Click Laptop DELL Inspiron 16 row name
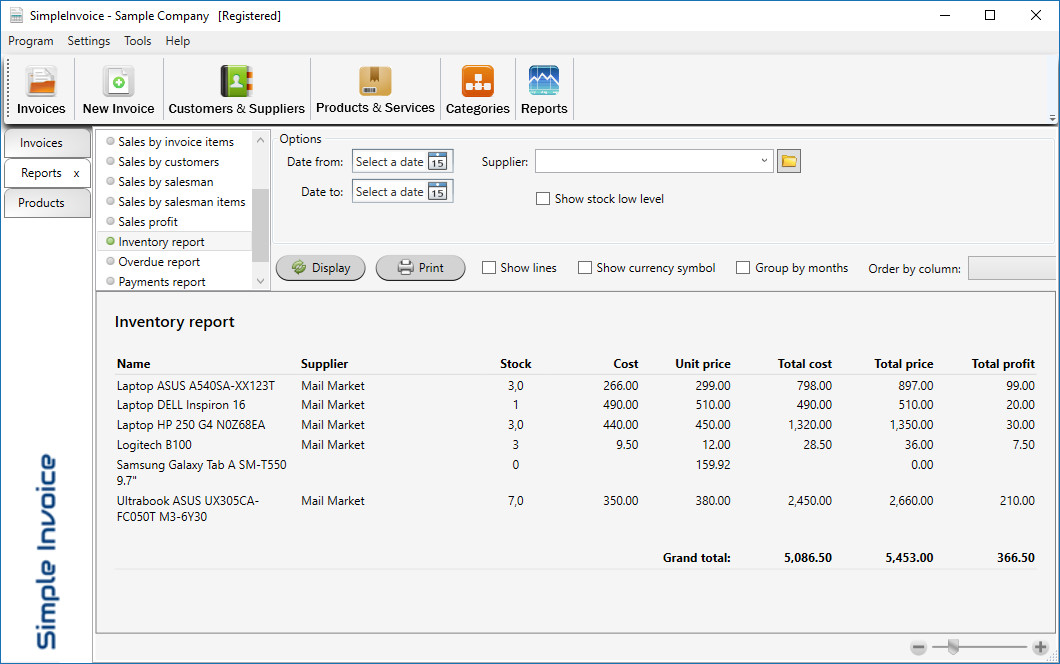The height and width of the screenshot is (664, 1060). point(181,405)
